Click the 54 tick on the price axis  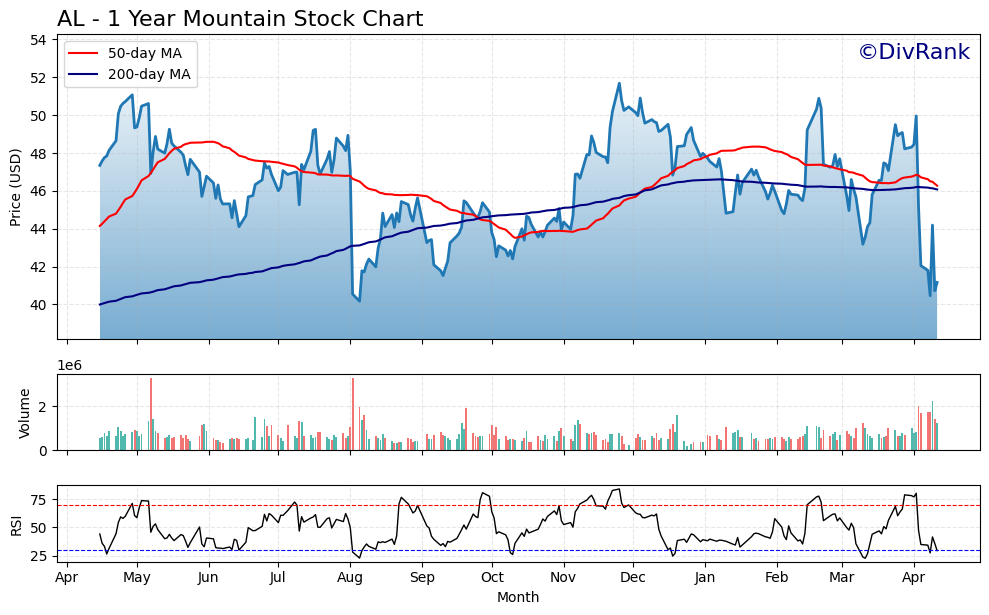point(38,40)
